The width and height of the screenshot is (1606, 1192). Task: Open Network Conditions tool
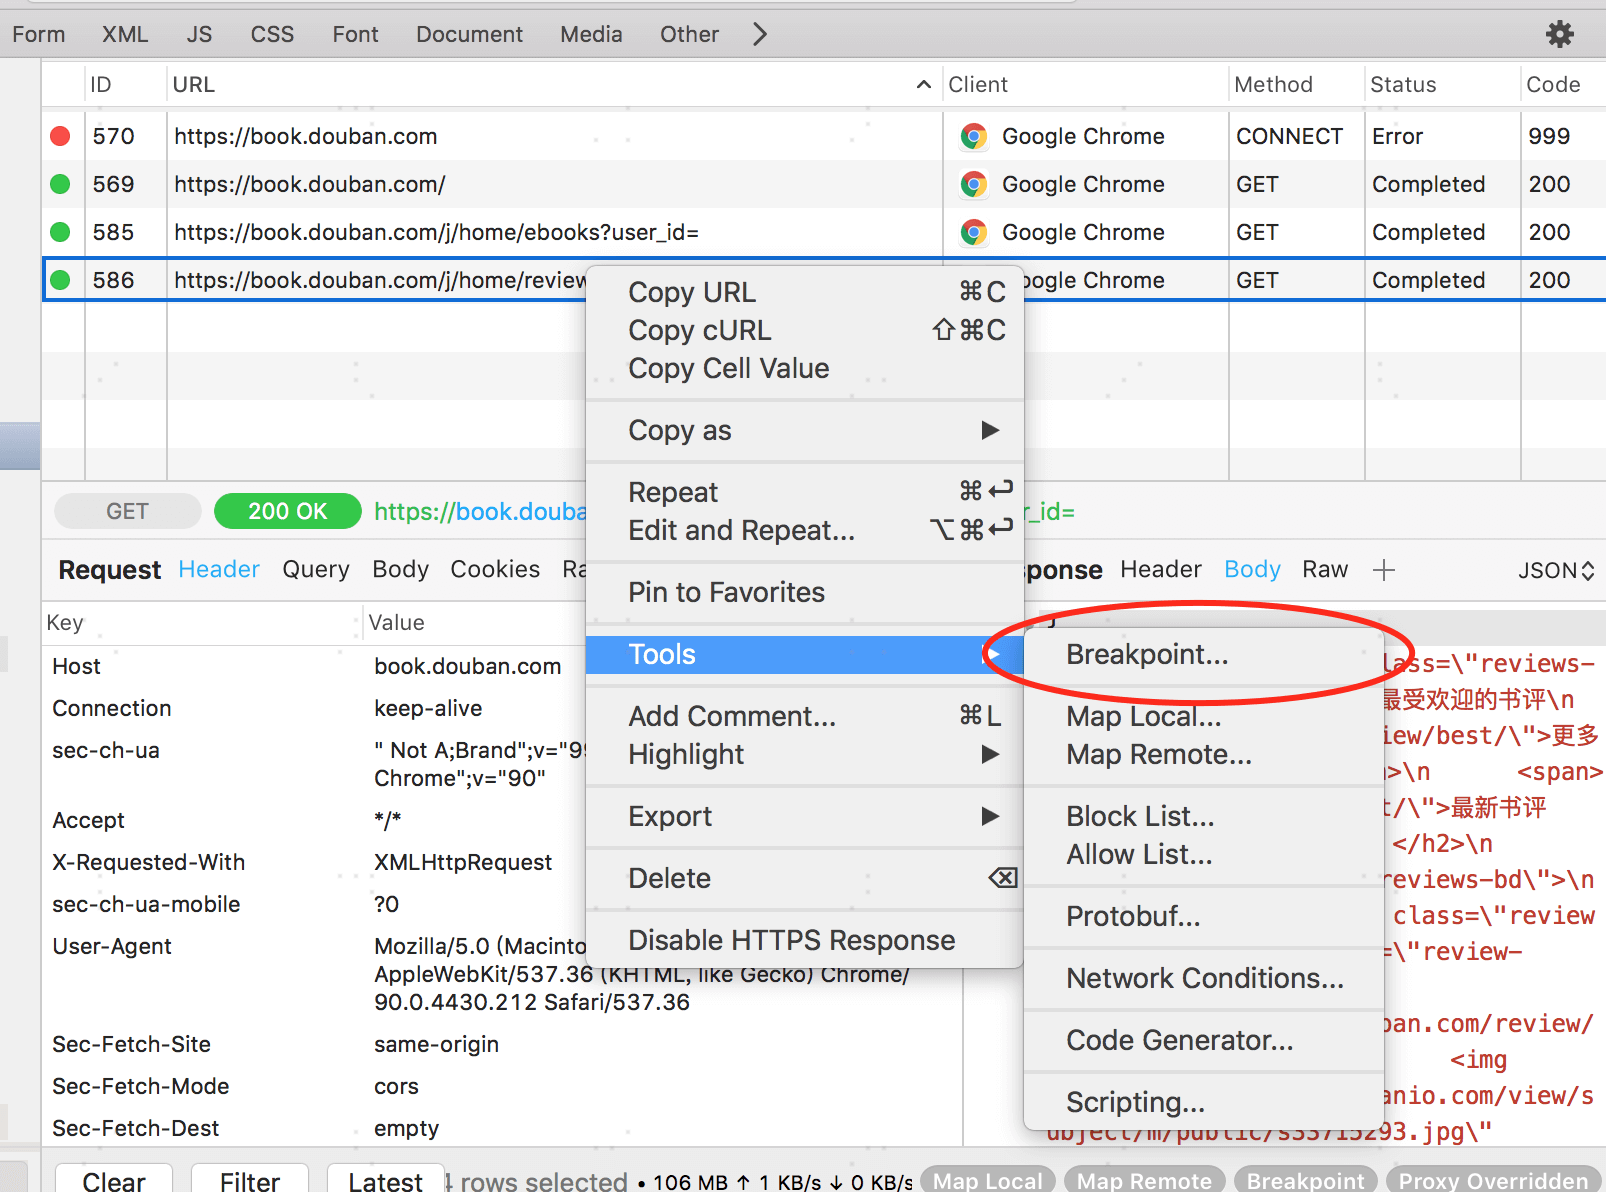tap(1204, 978)
